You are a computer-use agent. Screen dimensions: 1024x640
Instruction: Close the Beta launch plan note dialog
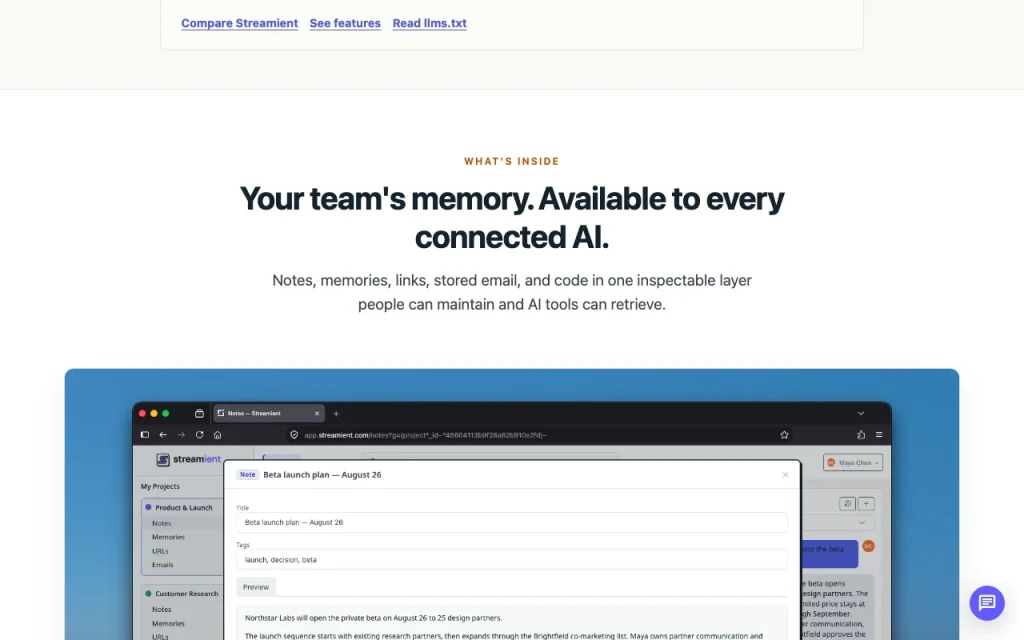click(785, 475)
